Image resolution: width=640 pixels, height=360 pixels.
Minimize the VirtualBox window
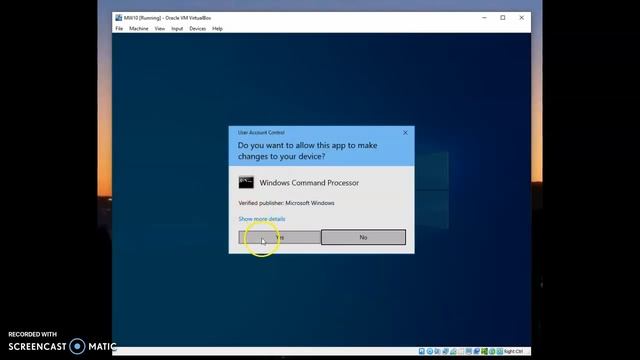click(x=484, y=18)
